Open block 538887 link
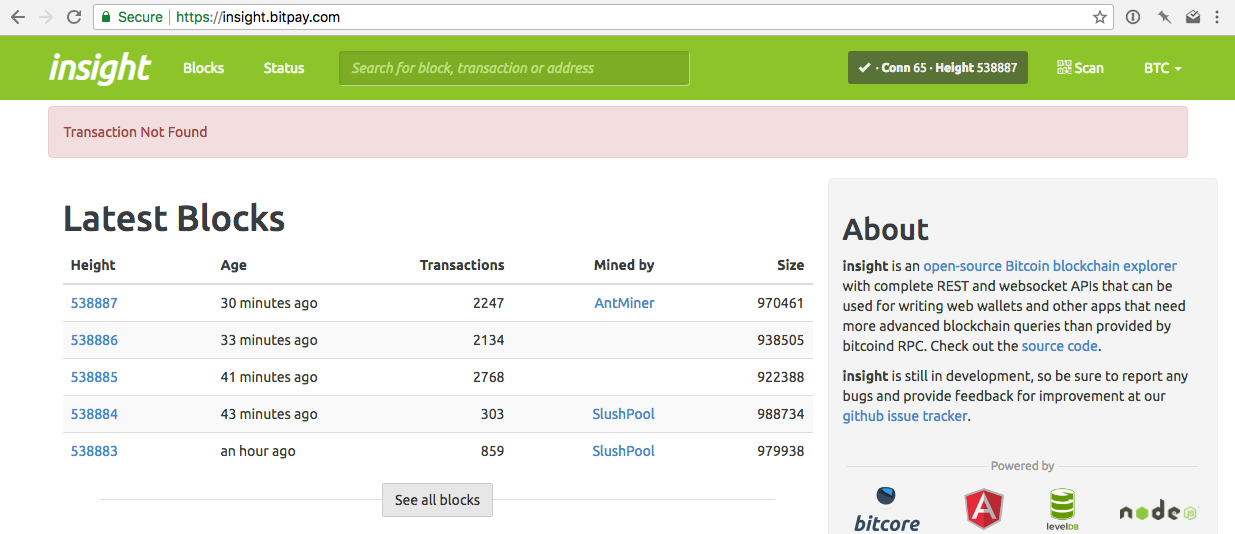The image size is (1235, 534). coord(94,303)
